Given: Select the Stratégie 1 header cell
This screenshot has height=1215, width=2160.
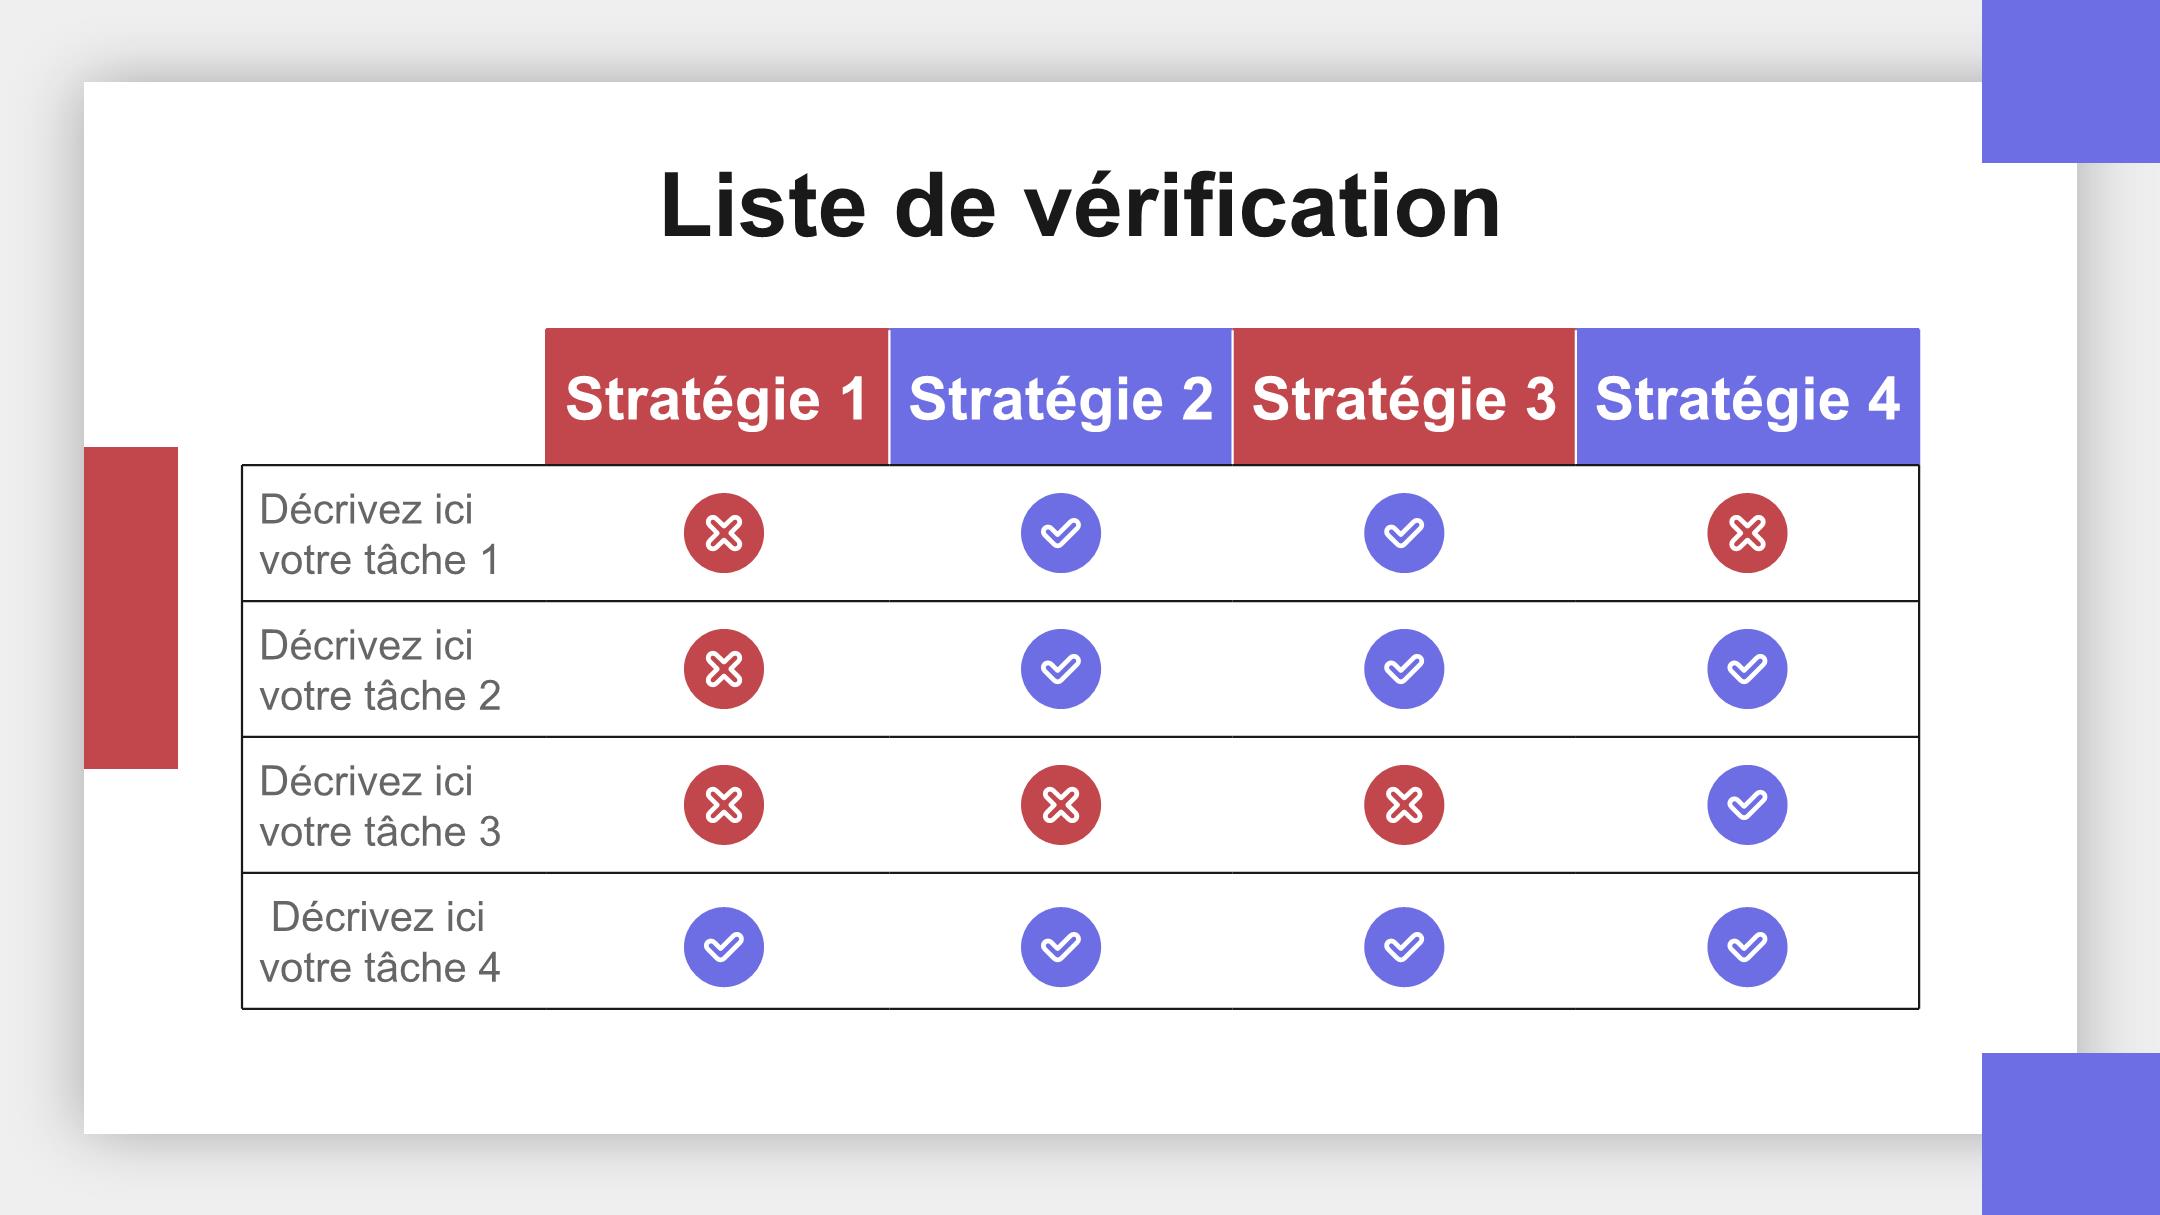Looking at the screenshot, I should [x=716, y=396].
